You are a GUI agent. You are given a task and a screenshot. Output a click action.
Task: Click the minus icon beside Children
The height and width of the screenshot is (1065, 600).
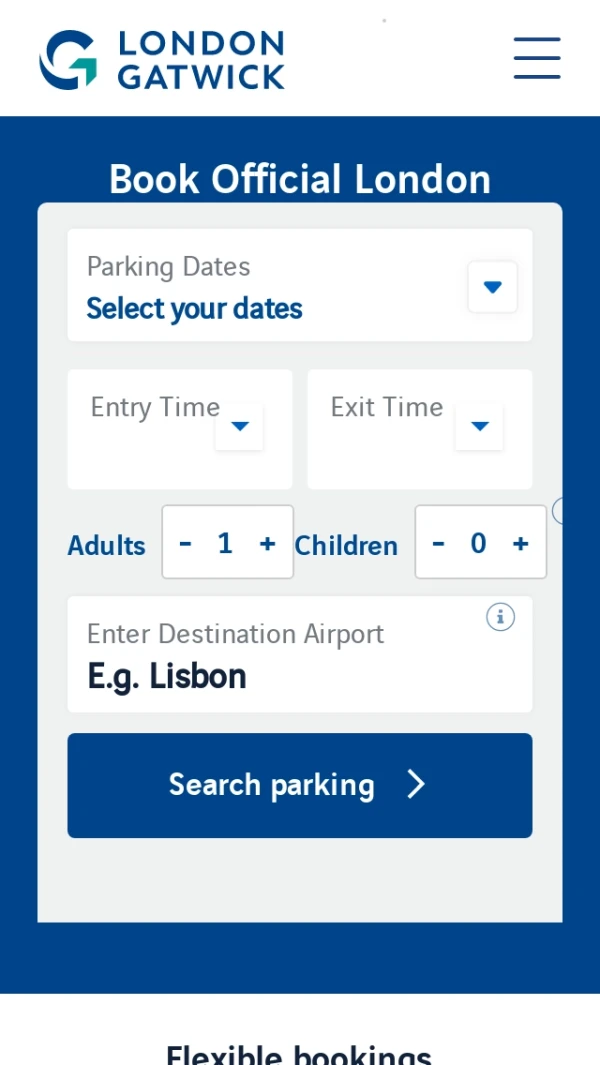point(438,543)
